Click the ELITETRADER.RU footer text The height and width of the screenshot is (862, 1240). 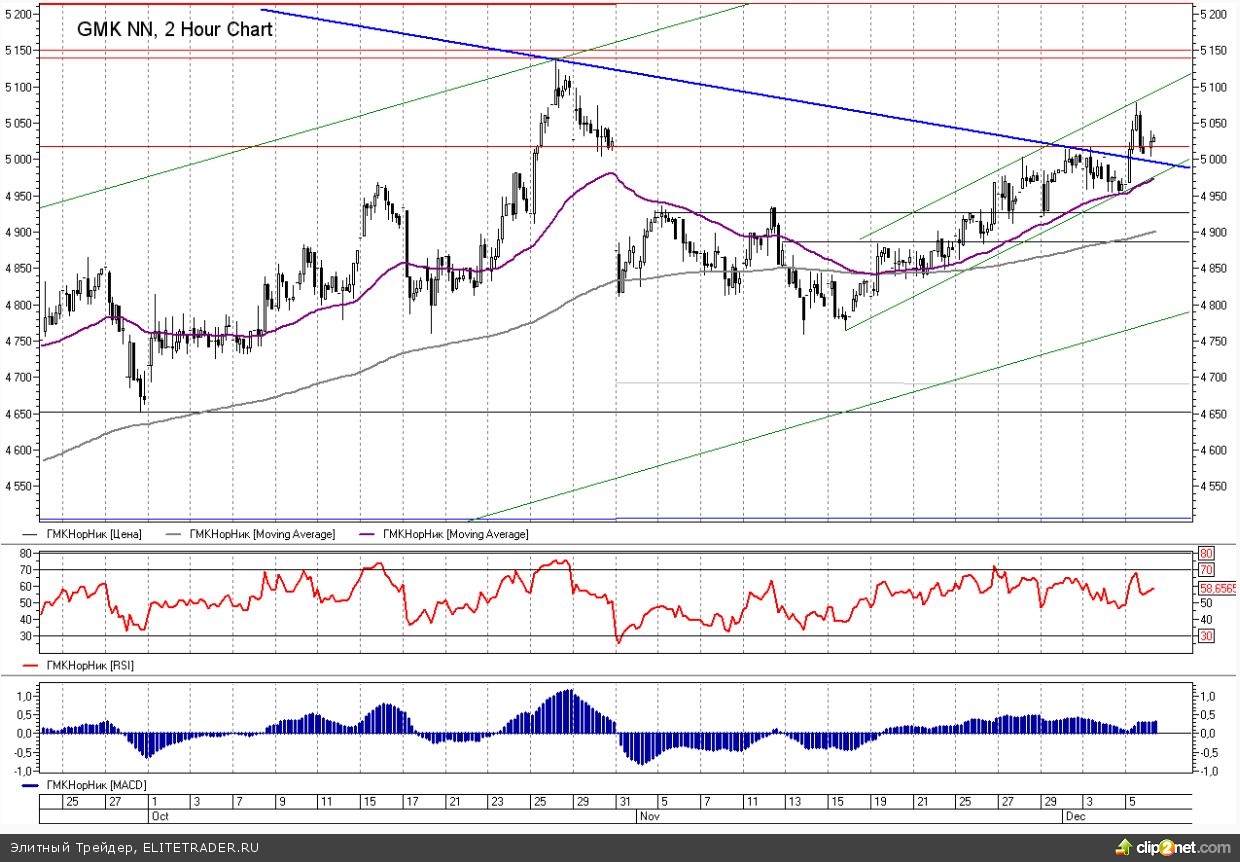[201, 848]
